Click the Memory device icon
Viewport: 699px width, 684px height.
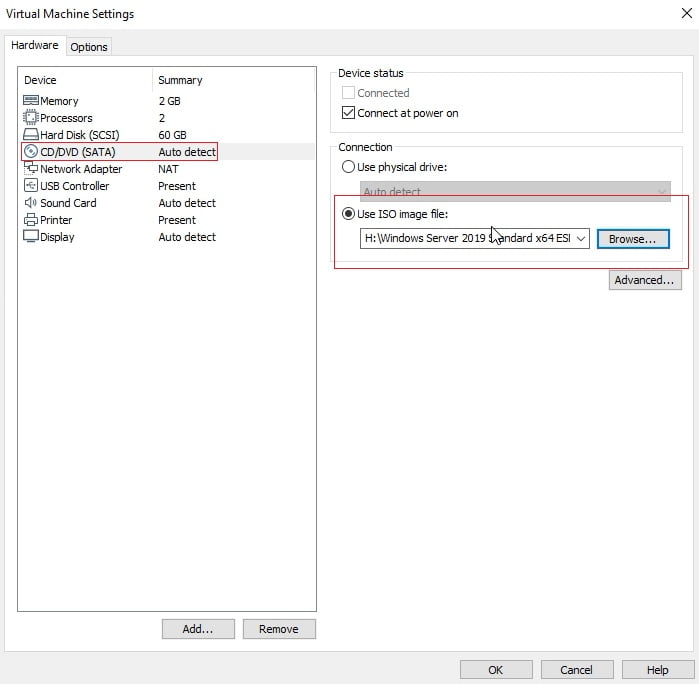(31, 100)
